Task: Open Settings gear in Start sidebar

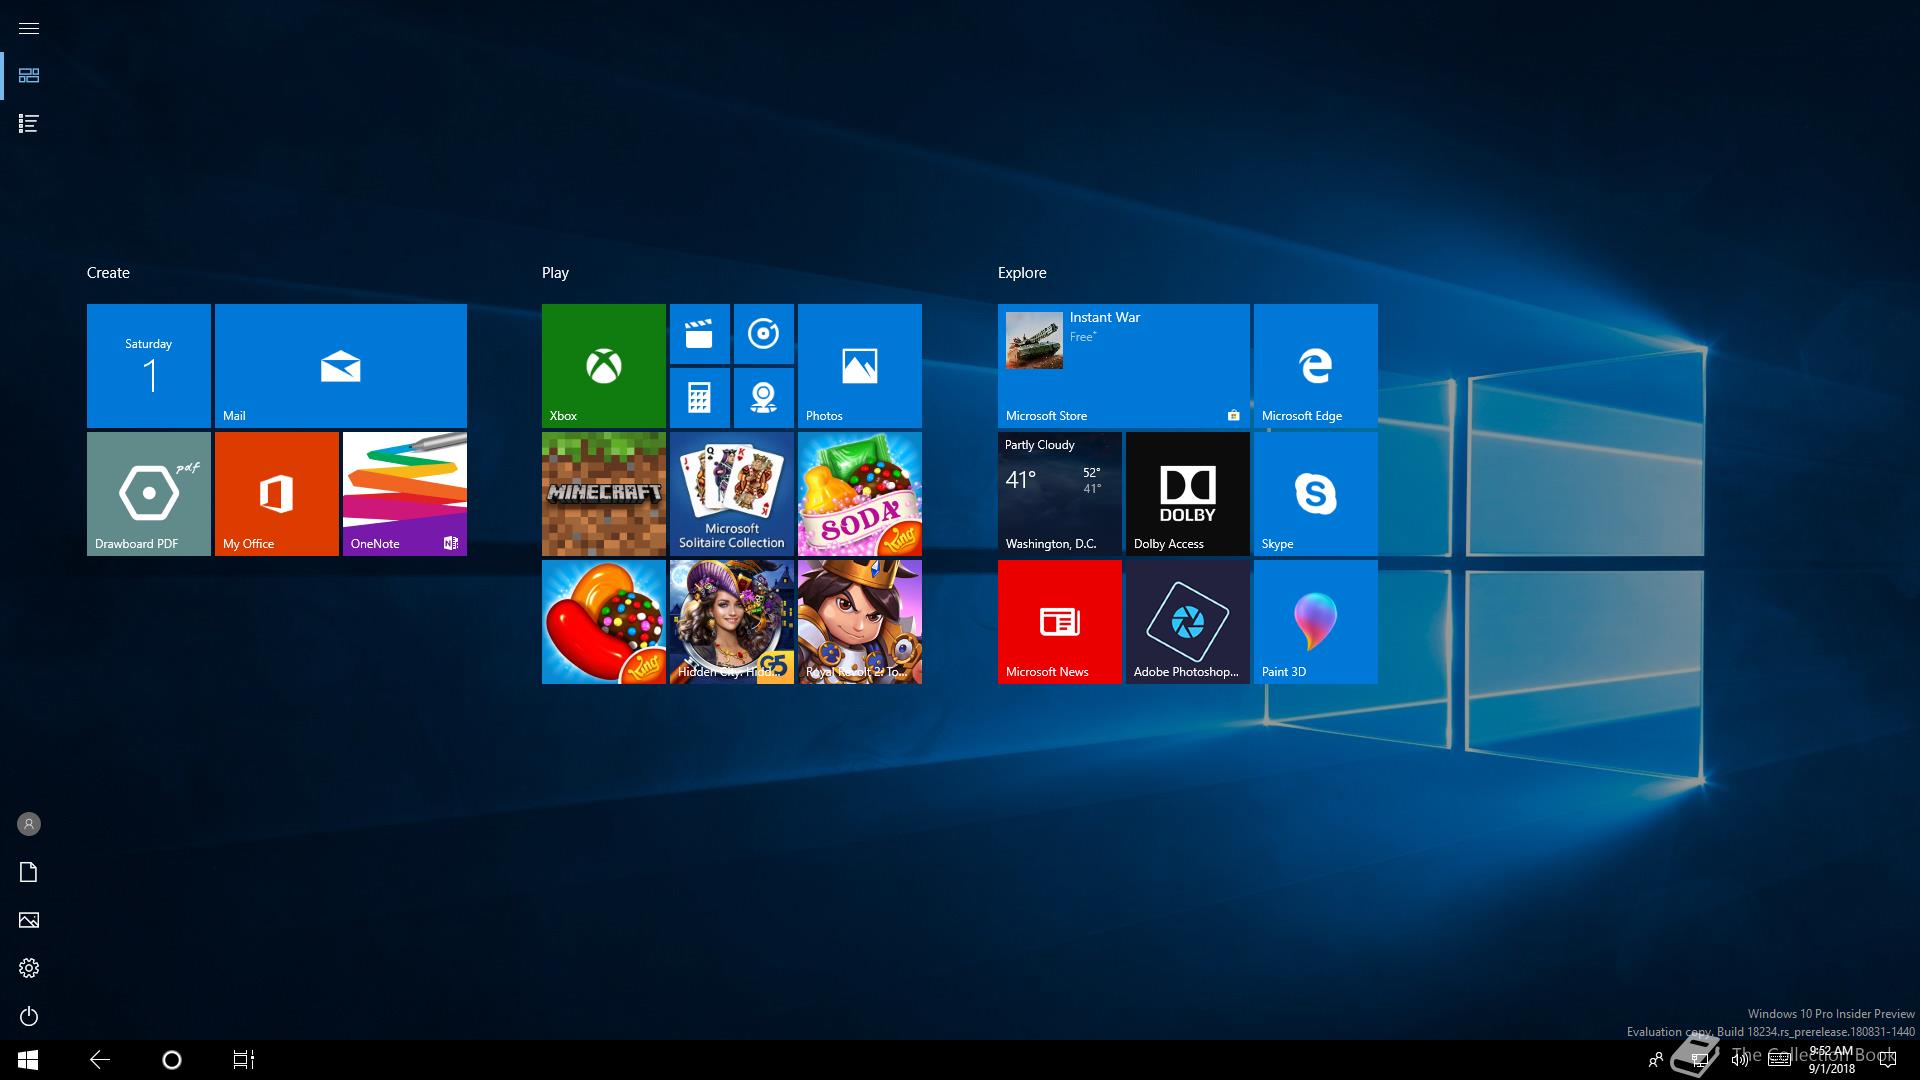Action: point(29,968)
